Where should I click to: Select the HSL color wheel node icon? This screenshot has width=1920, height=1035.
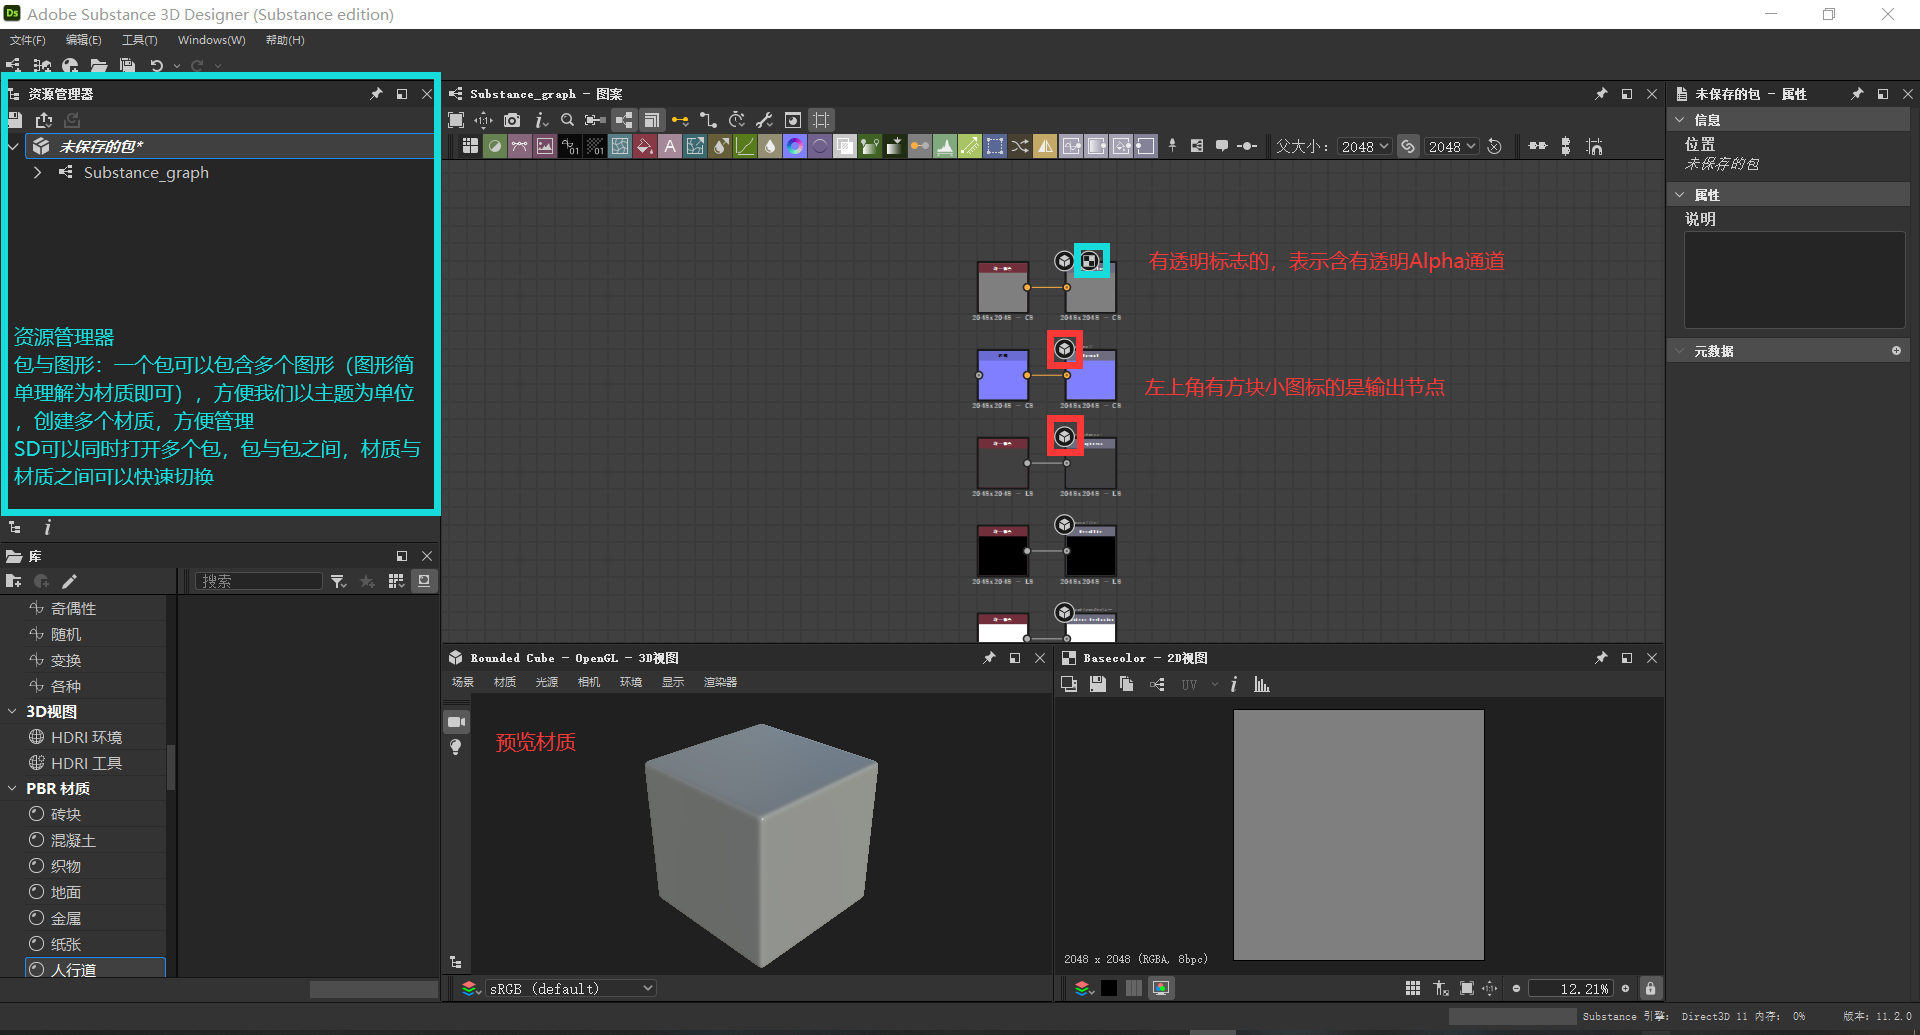[x=794, y=145]
